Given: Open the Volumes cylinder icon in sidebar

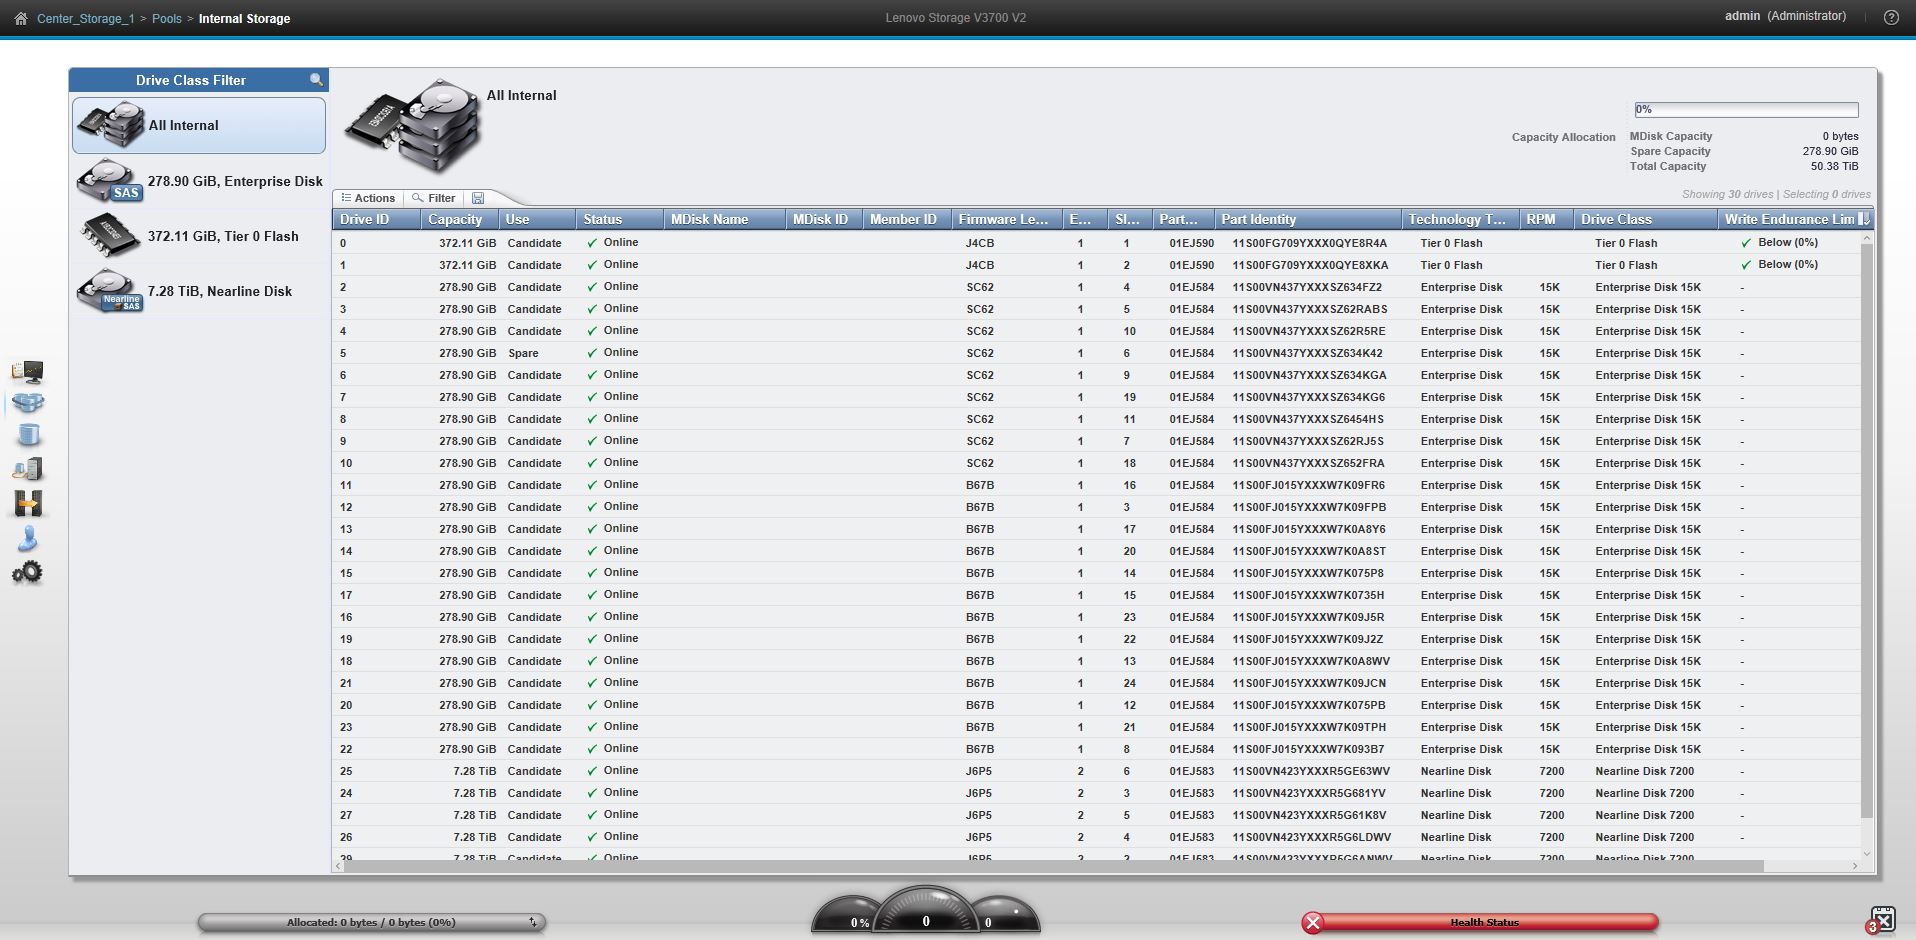Looking at the screenshot, I should (27, 435).
